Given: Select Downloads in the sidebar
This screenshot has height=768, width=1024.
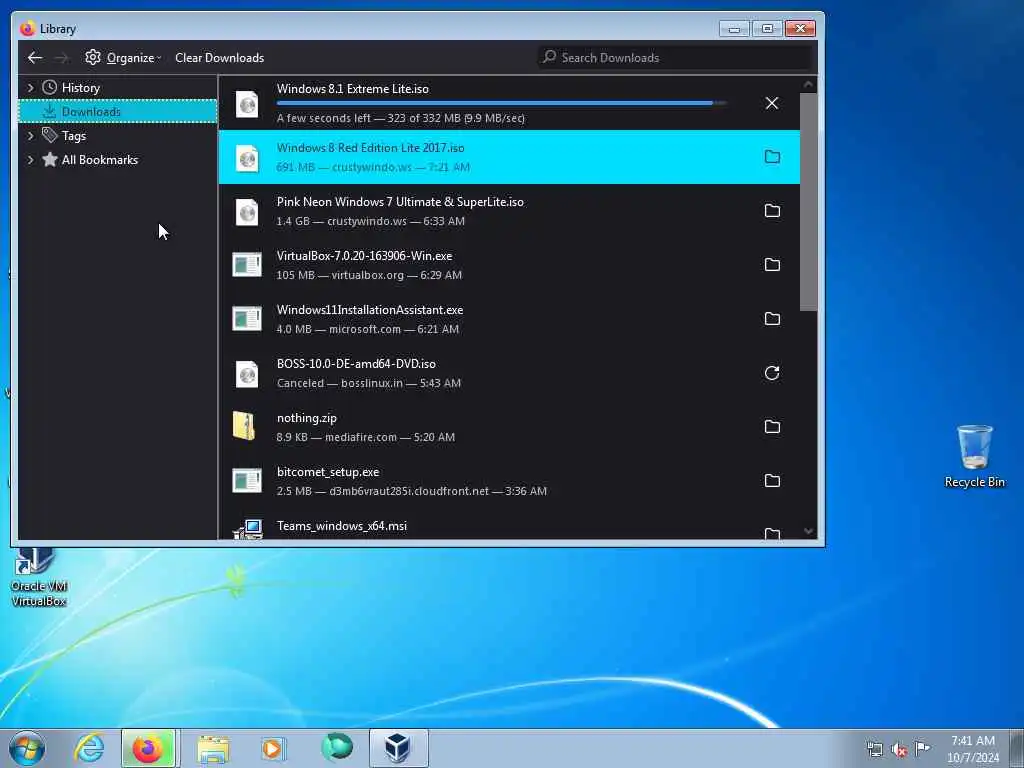Looking at the screenshot, I should click(118, 111).
